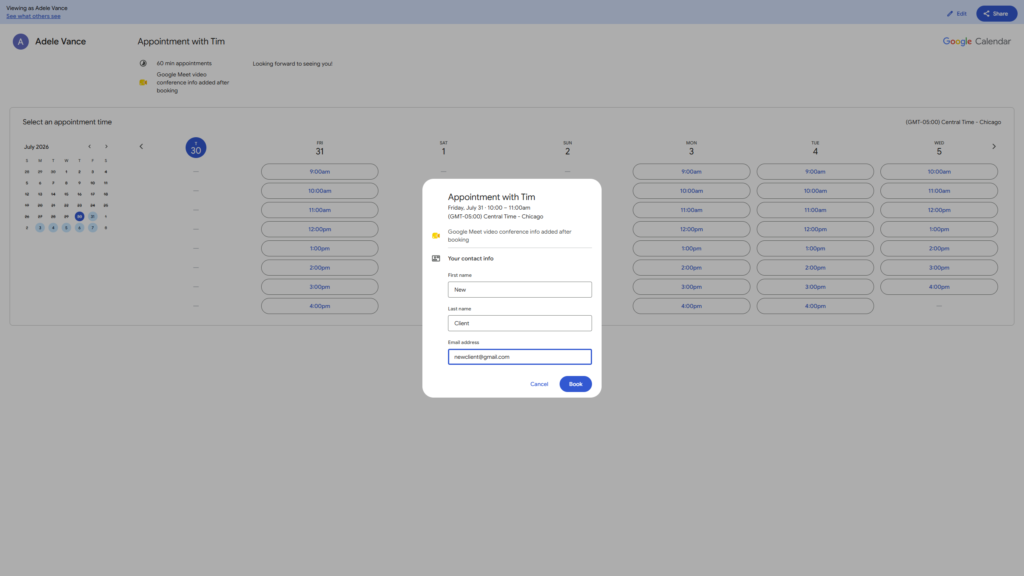Open the 'See what others see' link
This screenshot has width=1024, height=576.
(x=33, y=16)
